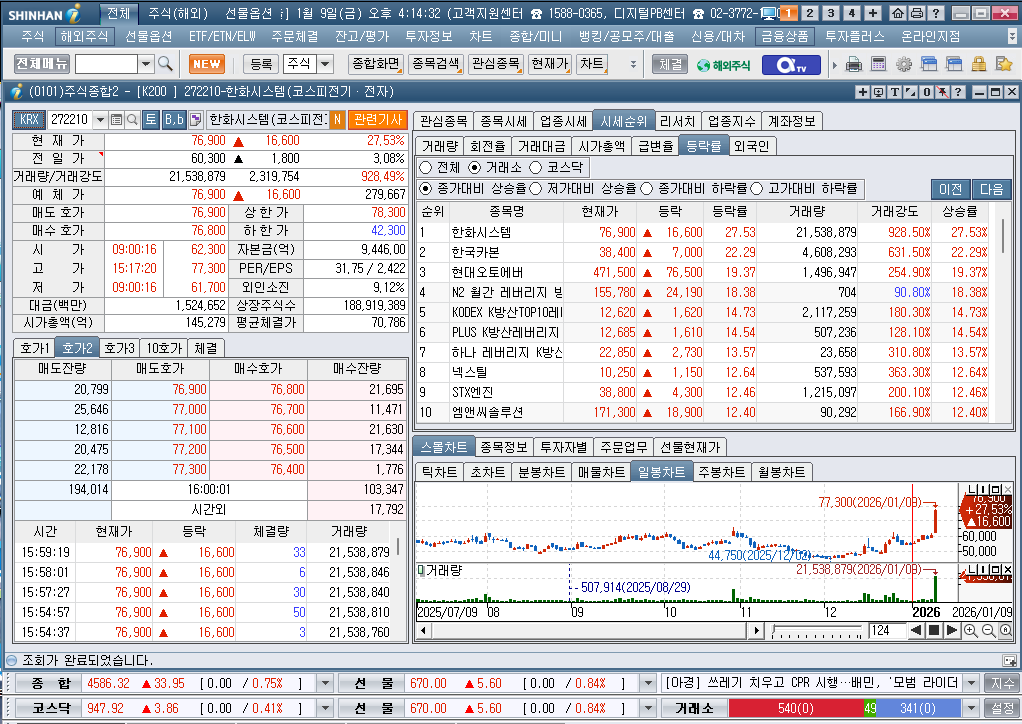Adjust the chart candle count slider
1022x724 pixels.
click(x=817, y=630)
